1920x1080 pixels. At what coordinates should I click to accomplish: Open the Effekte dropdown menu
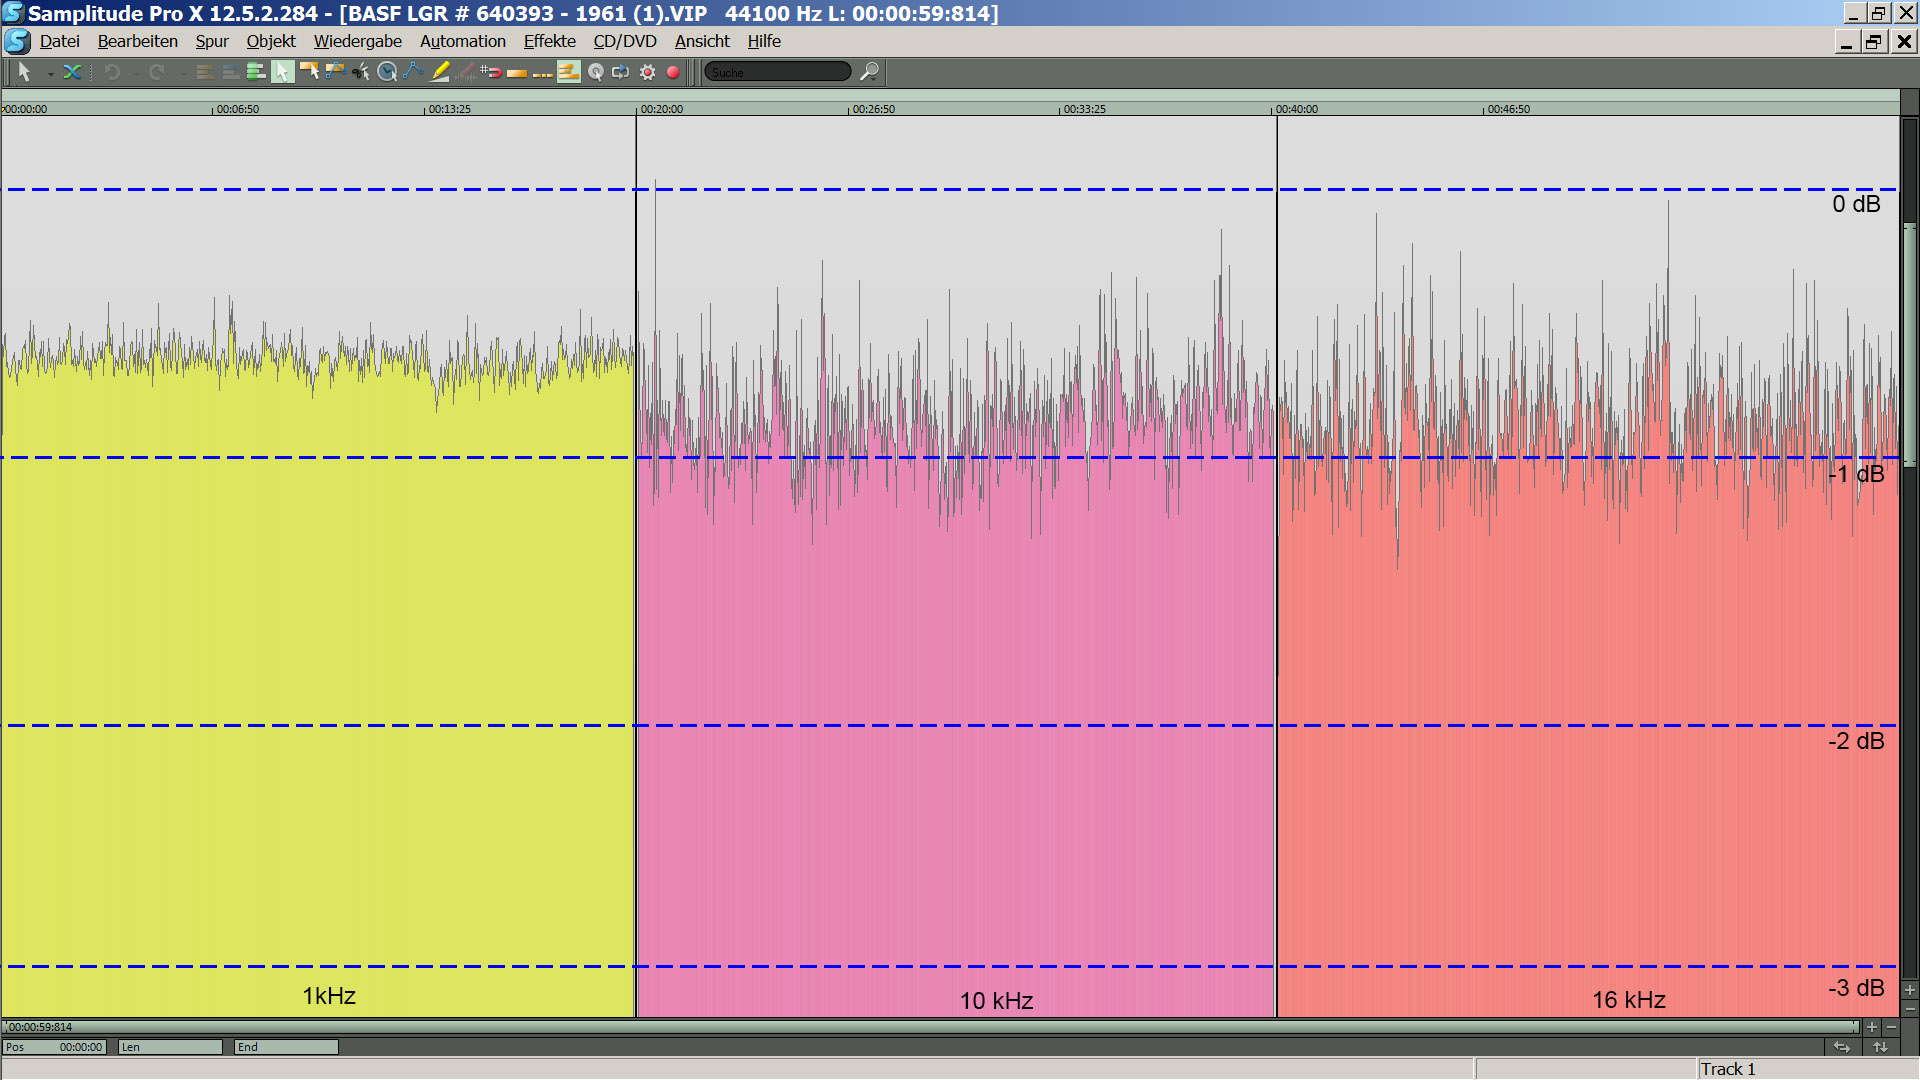tap(549, 41)
